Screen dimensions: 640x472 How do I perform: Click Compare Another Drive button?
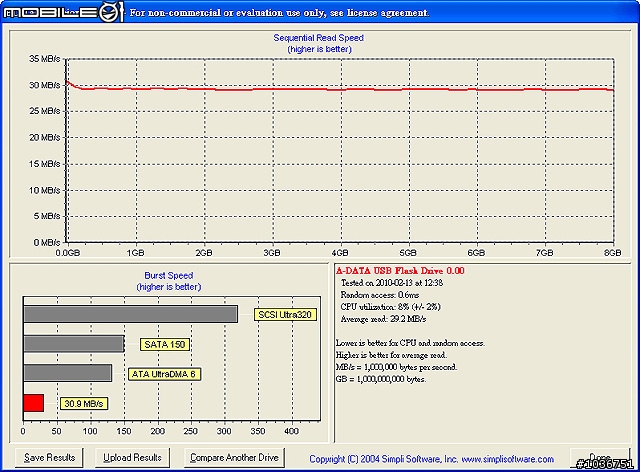(234, 458)
